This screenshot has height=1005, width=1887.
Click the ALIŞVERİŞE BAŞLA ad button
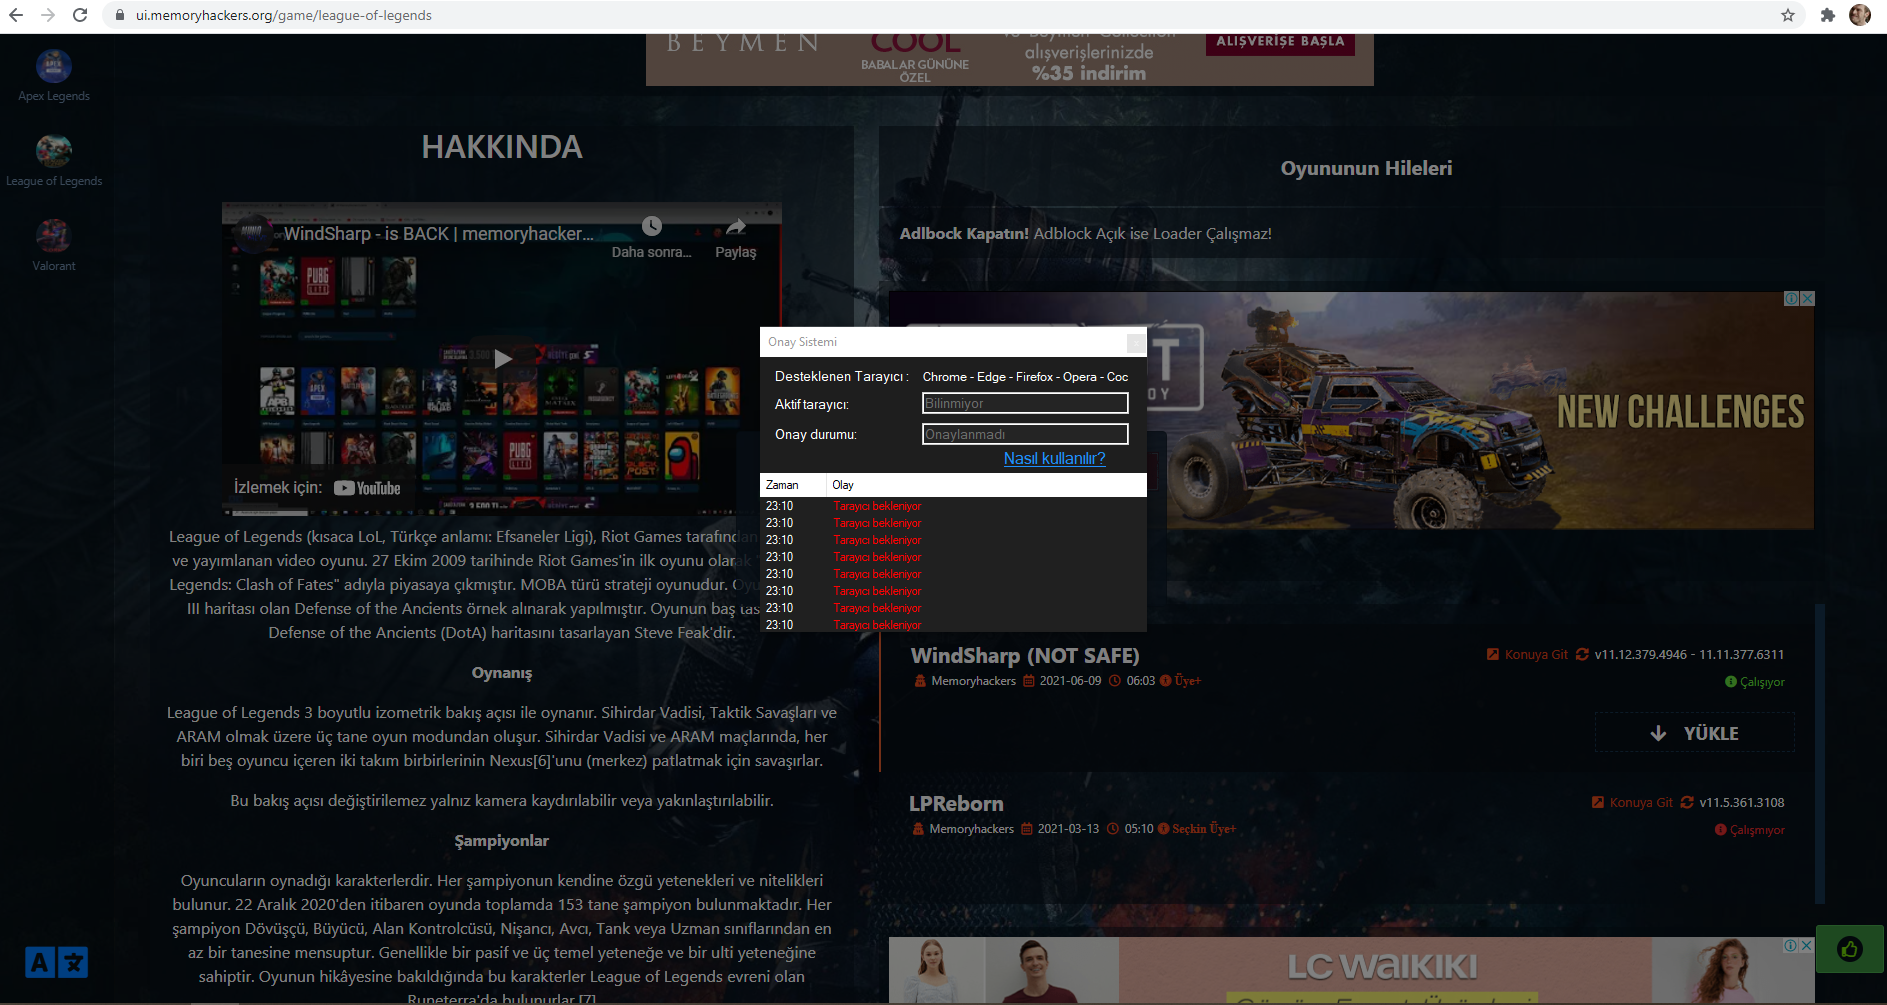tap(1280, 42)
